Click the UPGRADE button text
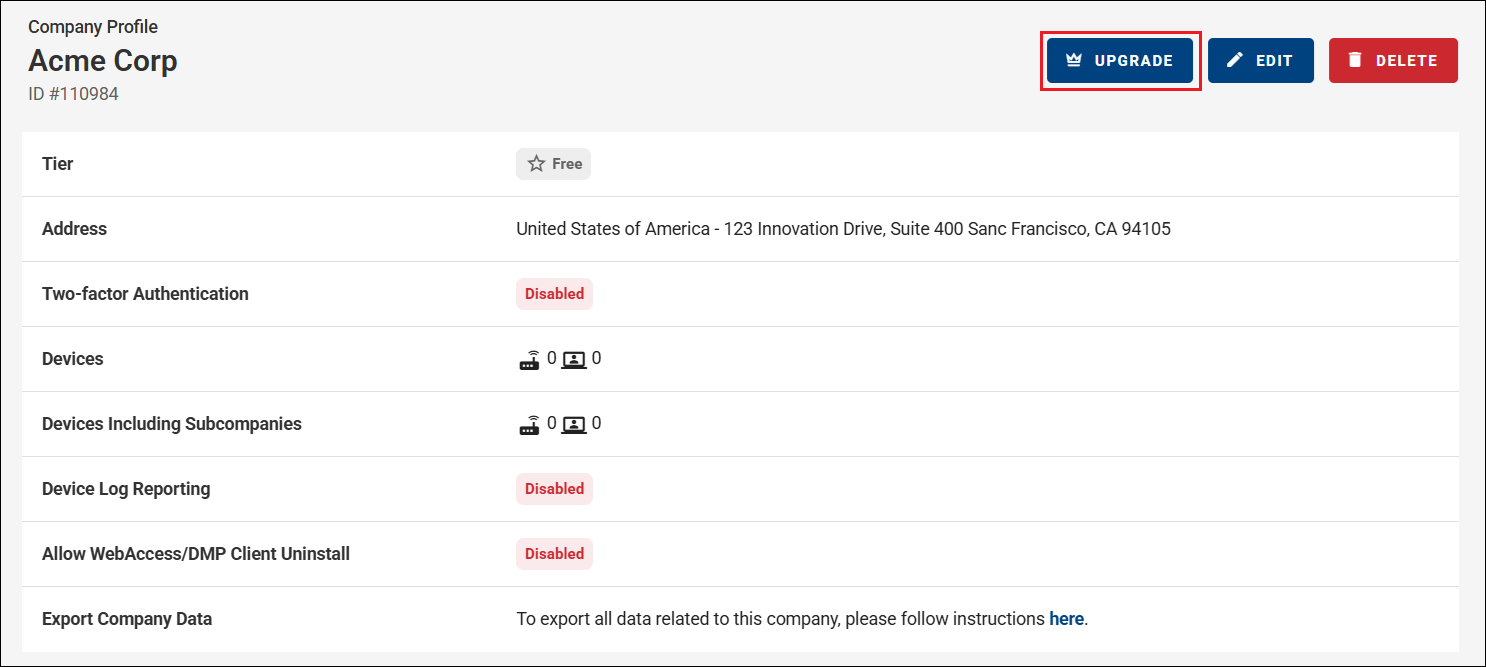Viewport: 1486px width, 667px height. [x=1134, y=60]
